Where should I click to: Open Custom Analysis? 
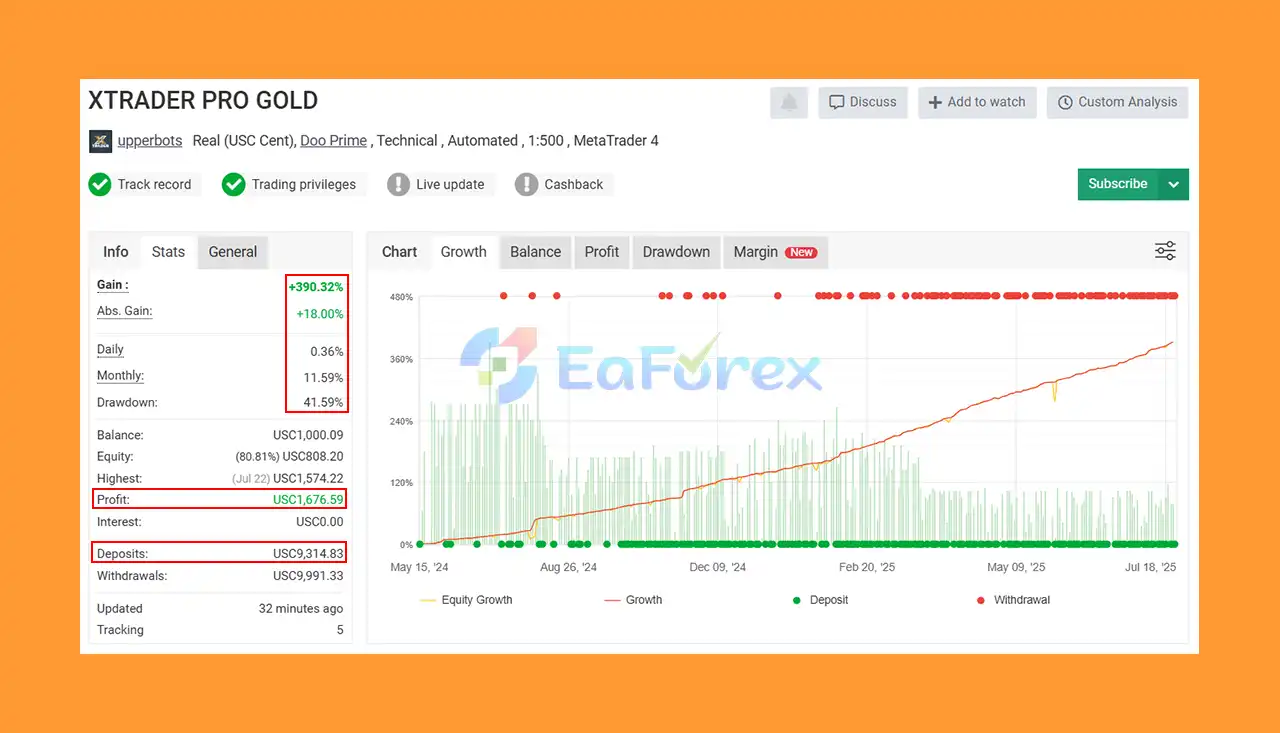pos(1117,102)
